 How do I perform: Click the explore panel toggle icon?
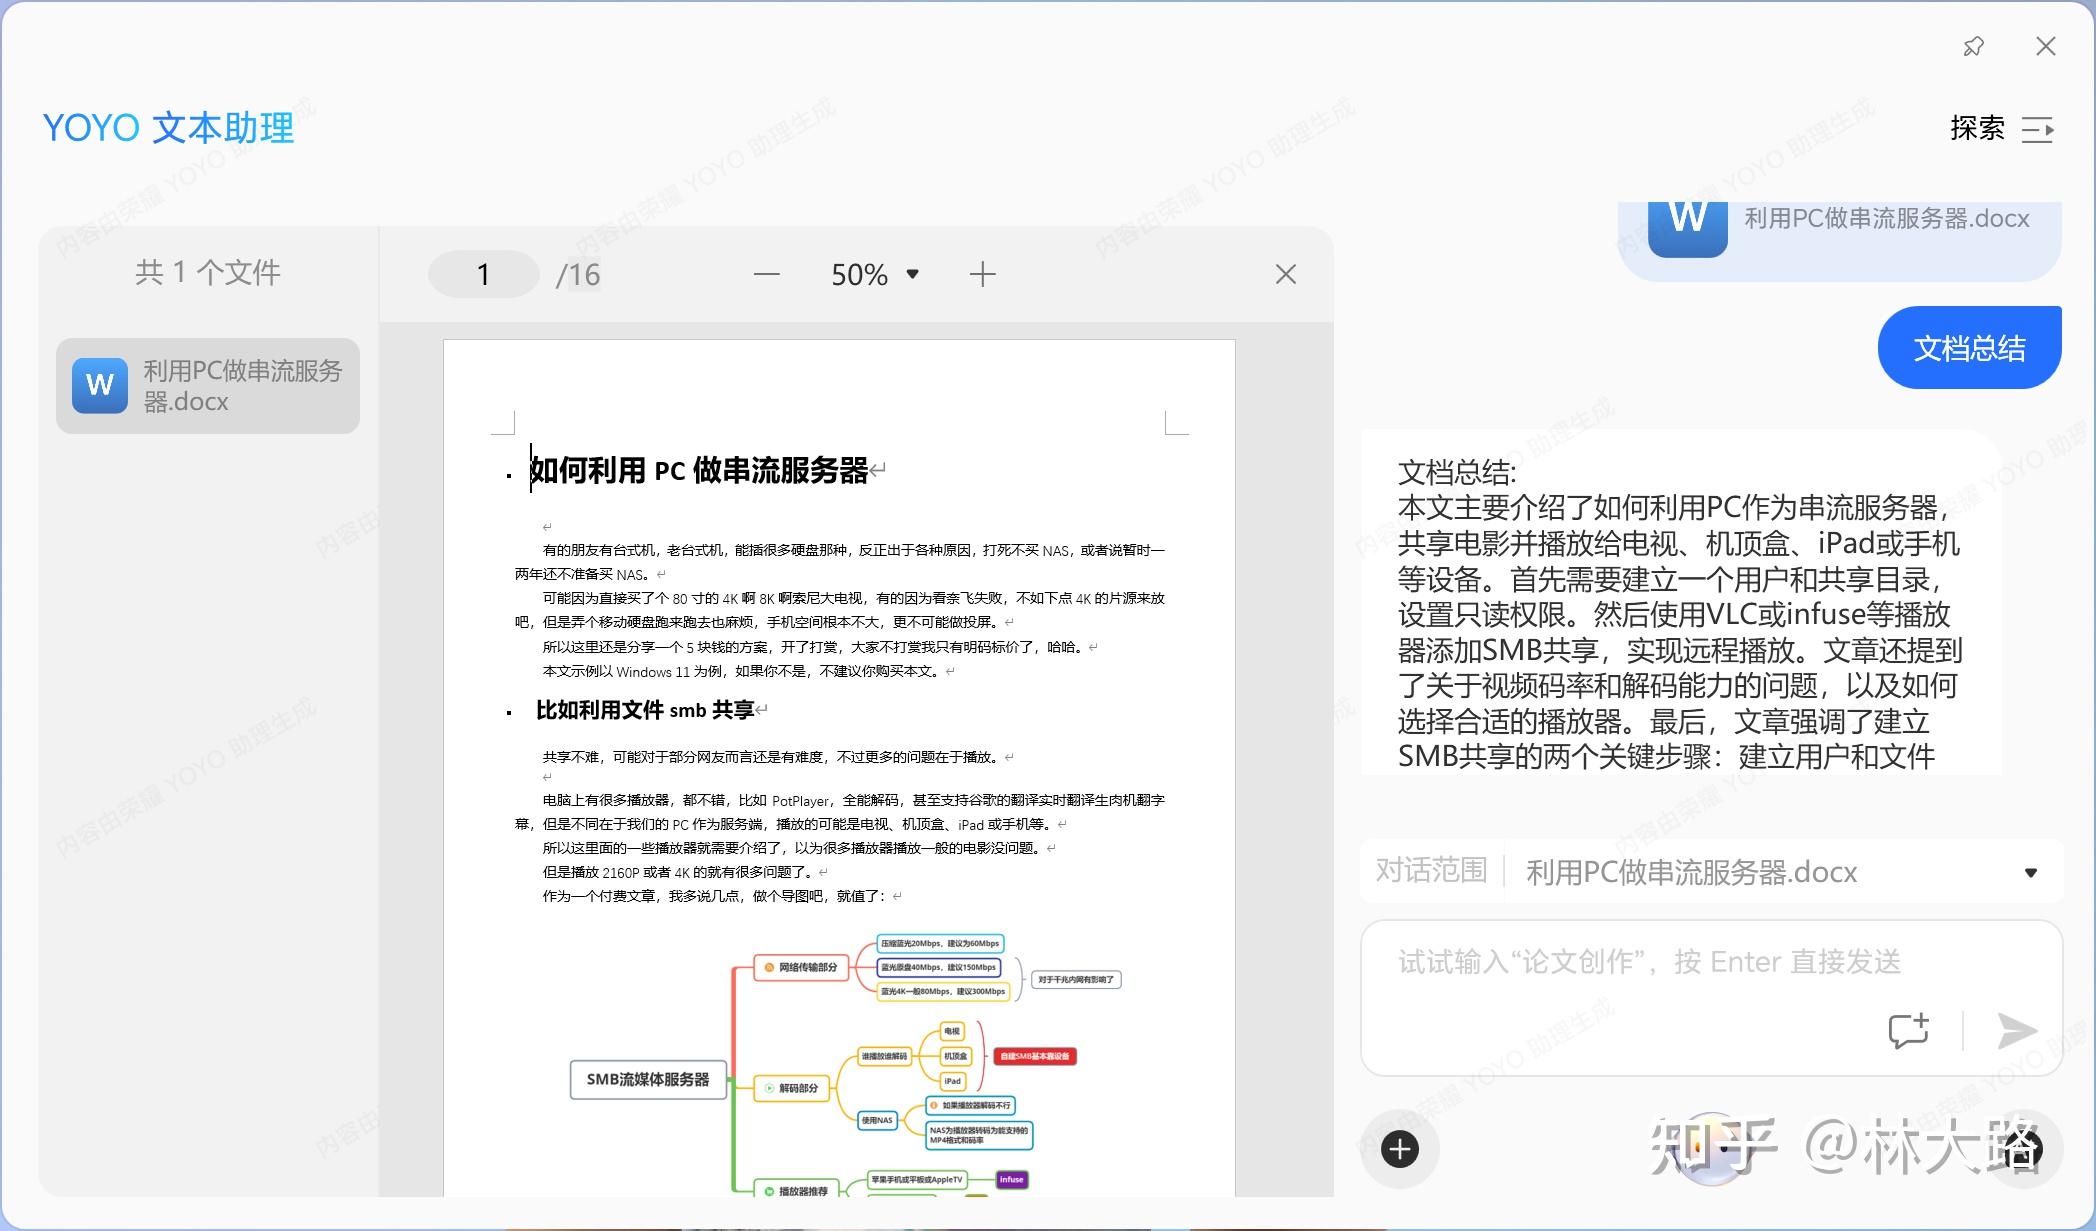[2038, 130]
